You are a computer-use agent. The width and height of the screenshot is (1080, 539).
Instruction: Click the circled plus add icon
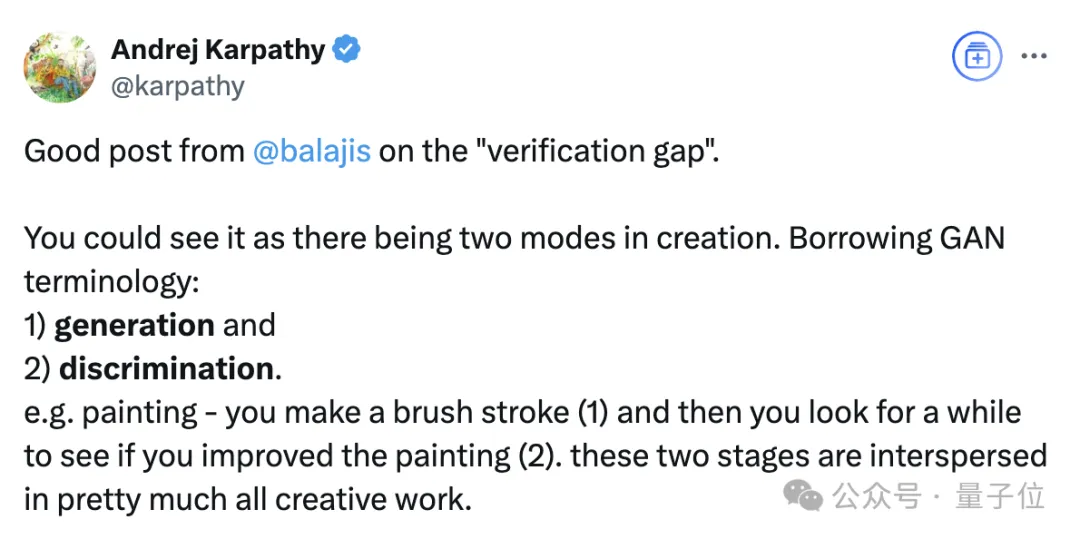tap(976, 58)
